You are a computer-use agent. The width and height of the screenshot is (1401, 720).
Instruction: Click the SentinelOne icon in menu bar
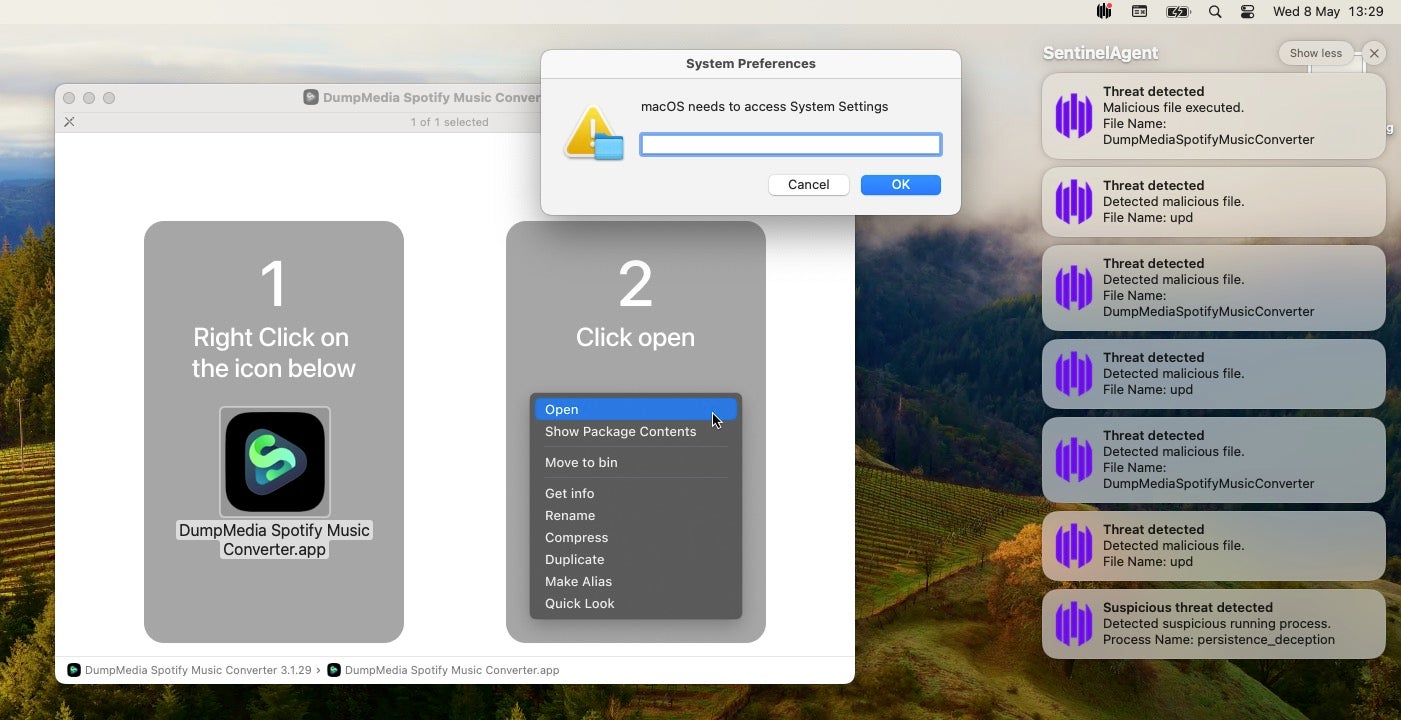point(1104,12)
